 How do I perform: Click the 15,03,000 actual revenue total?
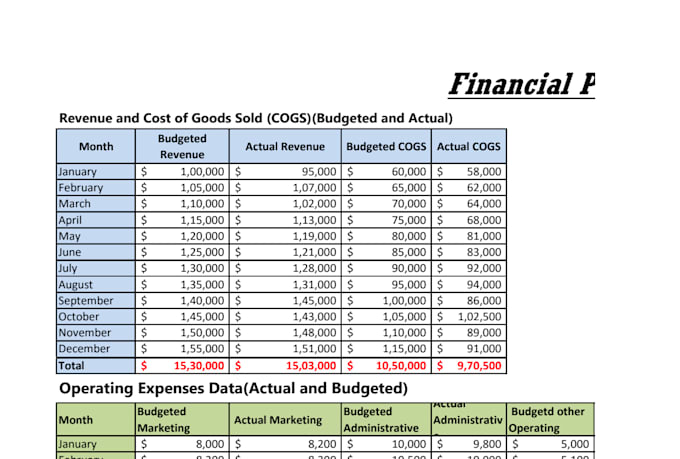[285, 366]
